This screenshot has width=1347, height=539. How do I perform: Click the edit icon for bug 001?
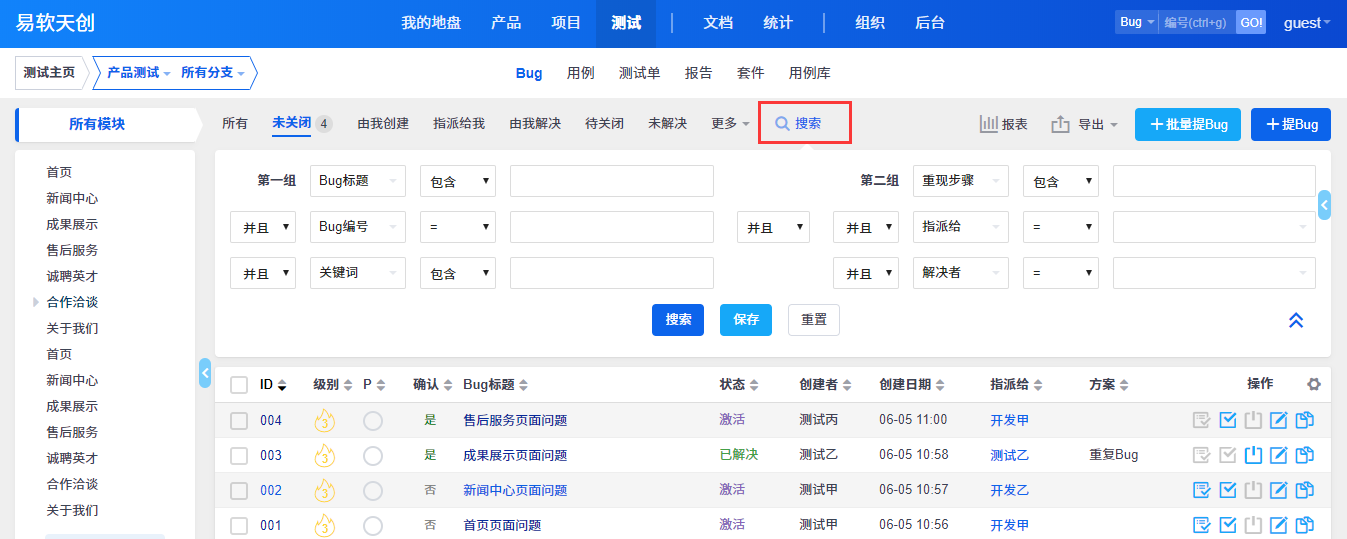pyautogui.click(x=1279, y=525)
